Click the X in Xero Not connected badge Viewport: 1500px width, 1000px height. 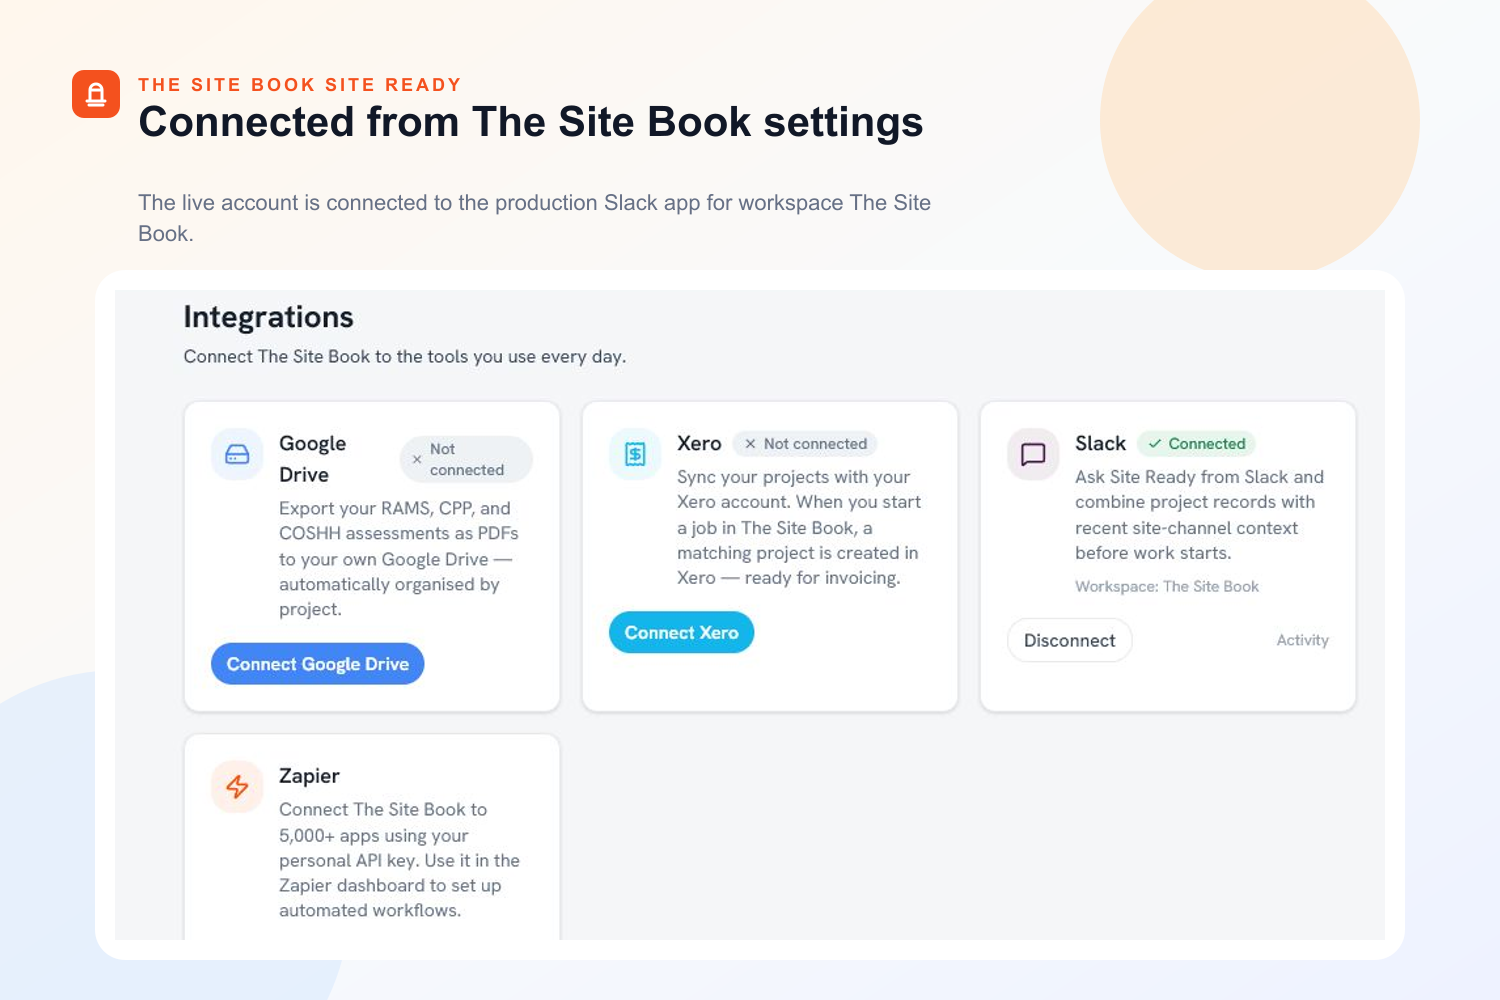pos(751,444)
